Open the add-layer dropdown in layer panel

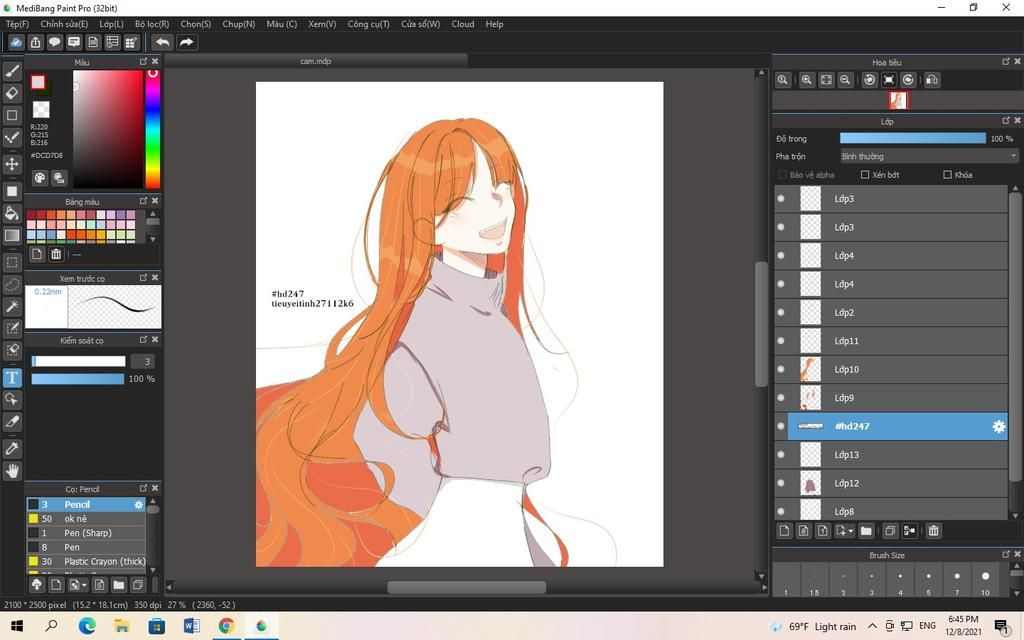coord(844,531)
